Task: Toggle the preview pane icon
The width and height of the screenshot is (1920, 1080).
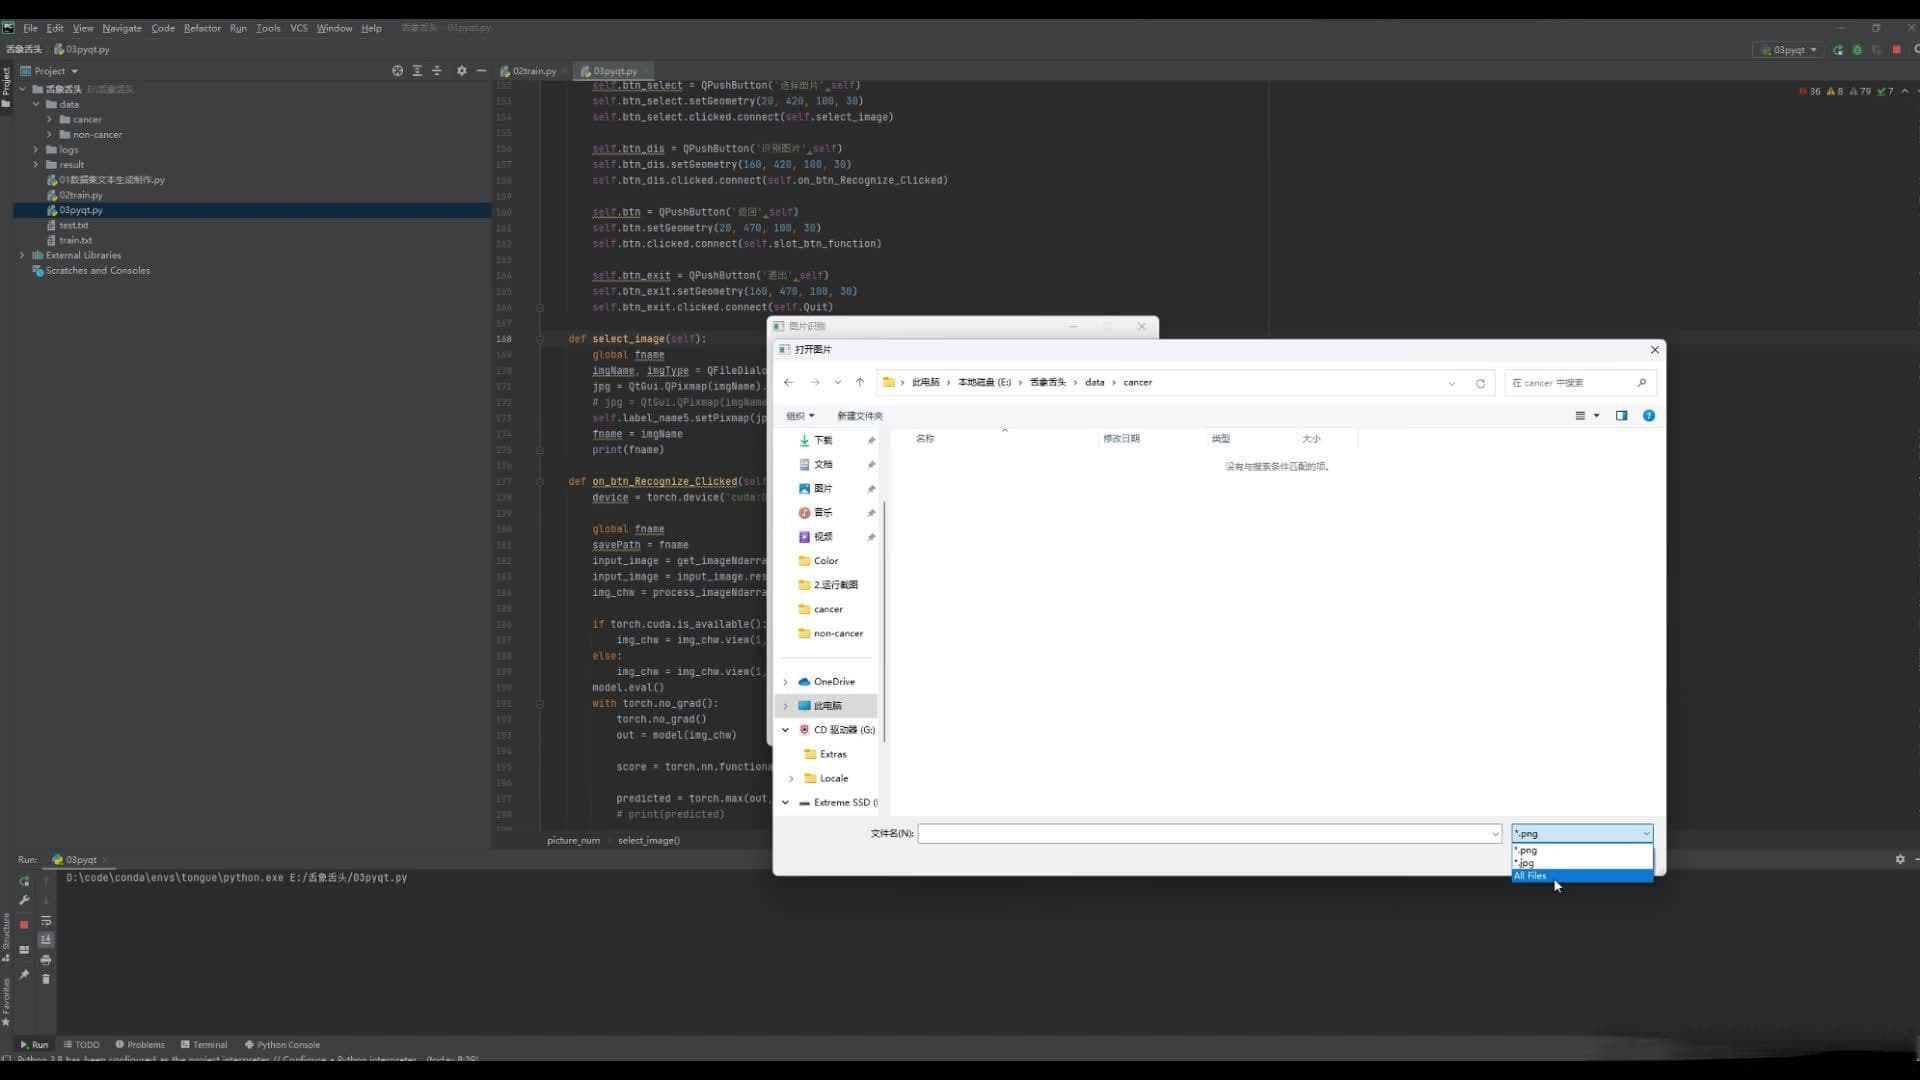Action: point(1621,416)
